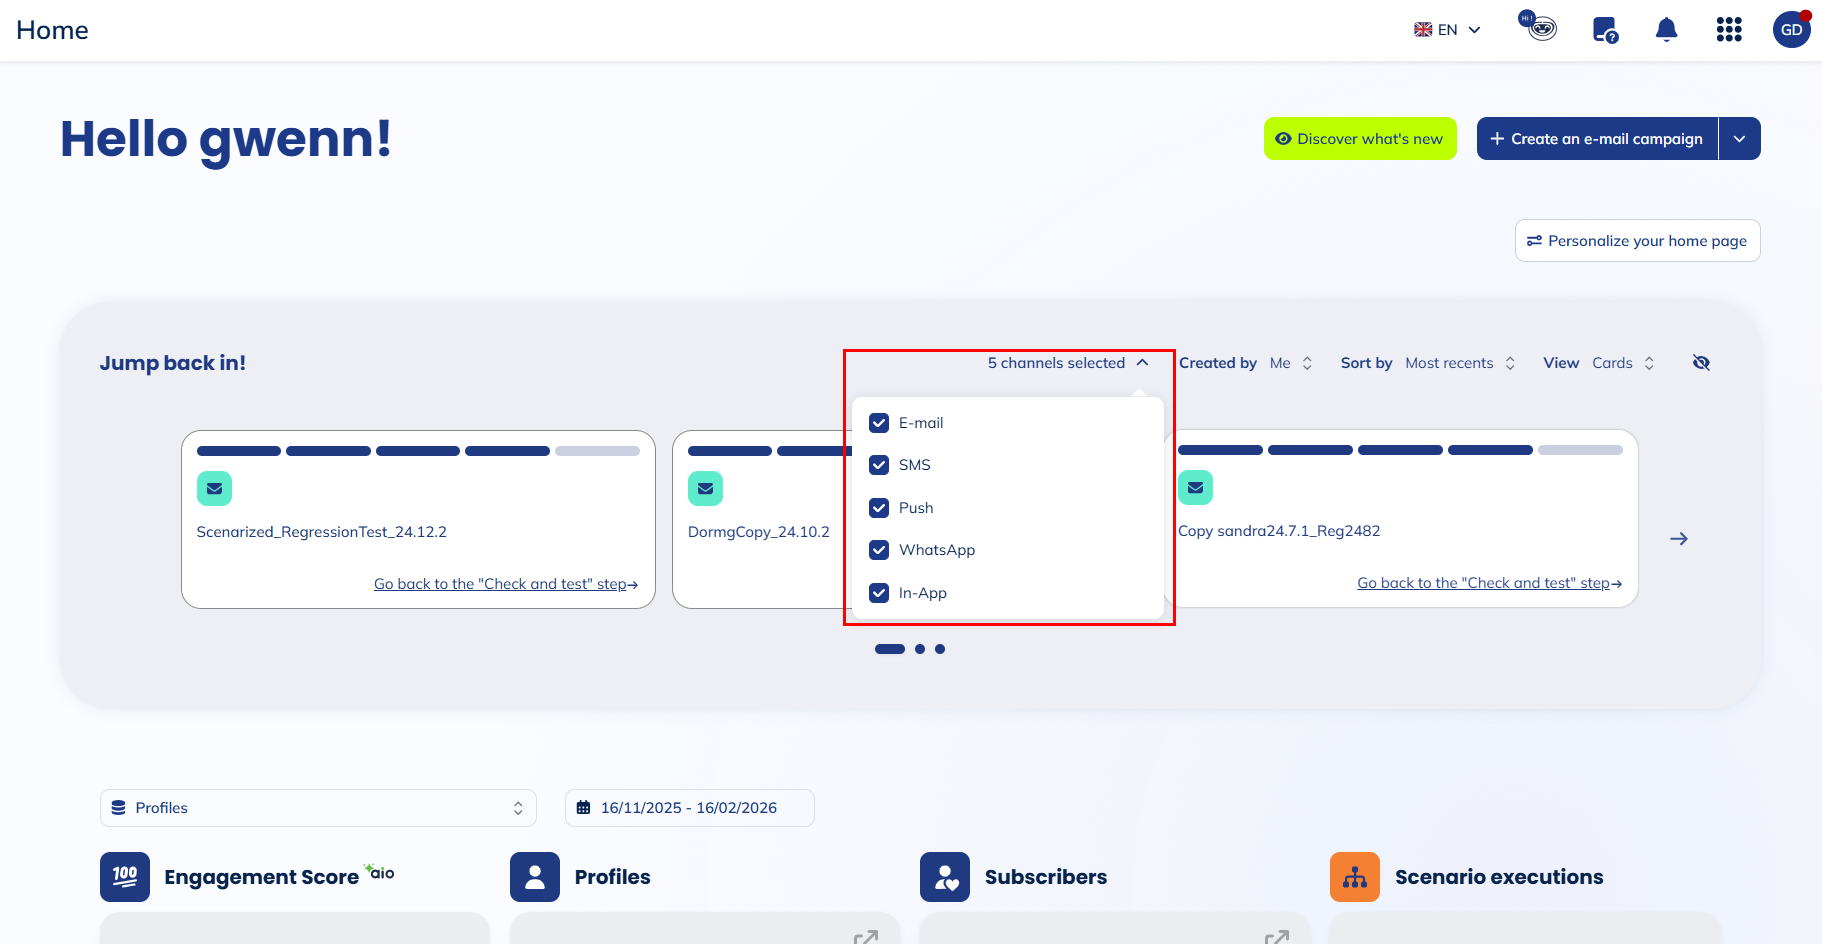Collapse the 5 channels selected dropdown
Screen dimensions: 1822x944
(x=1067, y=363)
